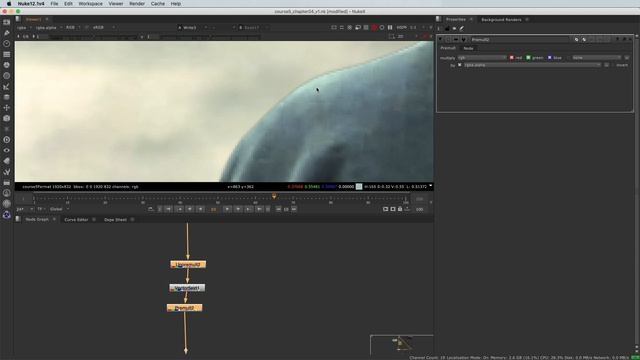Open the viewer rgba layer dropdown
The width and height of the screenshot is (640, 360).
pyautogui.click(x=24, y=27)
